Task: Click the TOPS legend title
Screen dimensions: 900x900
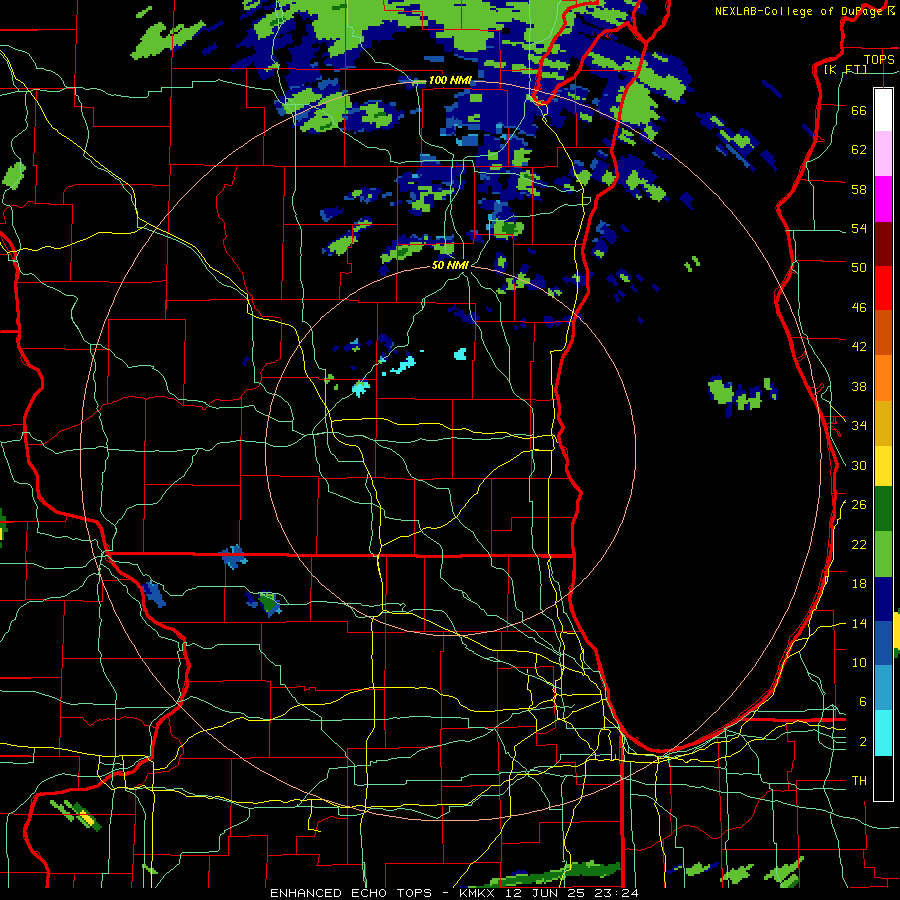Action: [x=879, y=59]
